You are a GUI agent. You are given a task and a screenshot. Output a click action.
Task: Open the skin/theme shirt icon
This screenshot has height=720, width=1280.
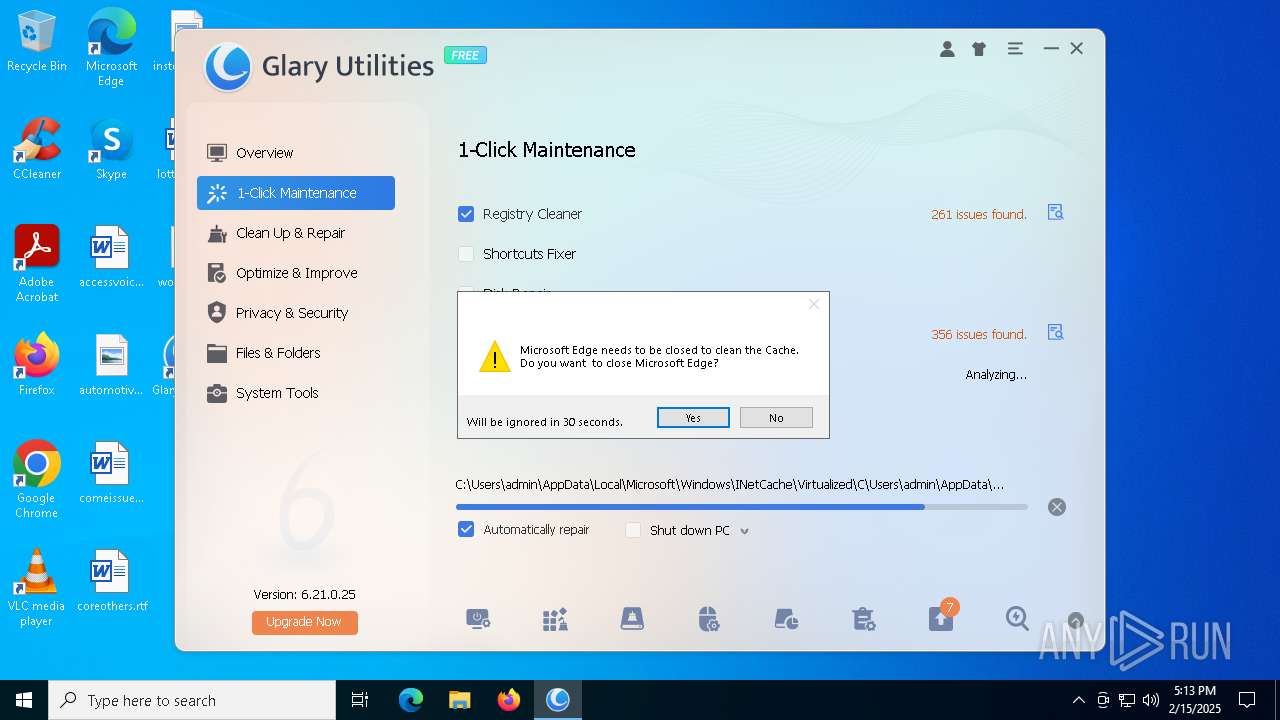click(x=979, y=49)
